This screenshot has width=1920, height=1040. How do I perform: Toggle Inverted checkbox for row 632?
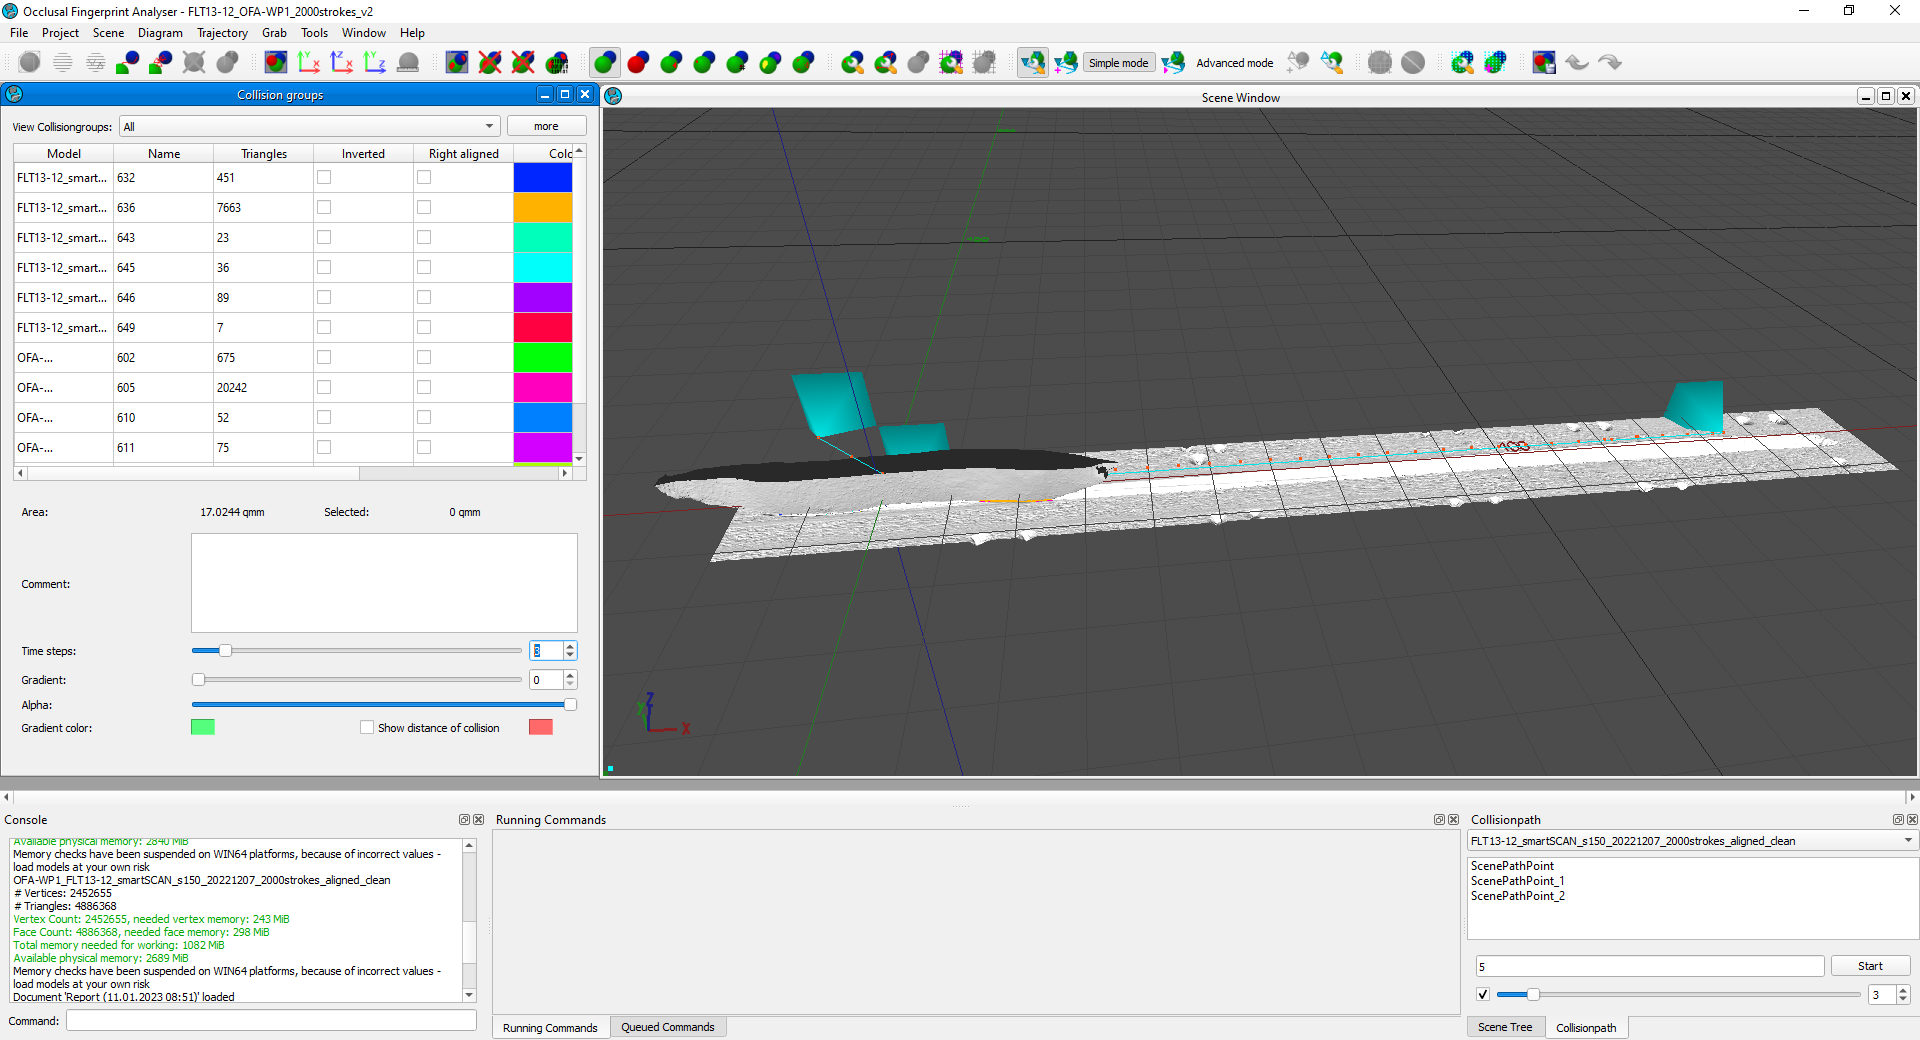(x=324, y=178)
